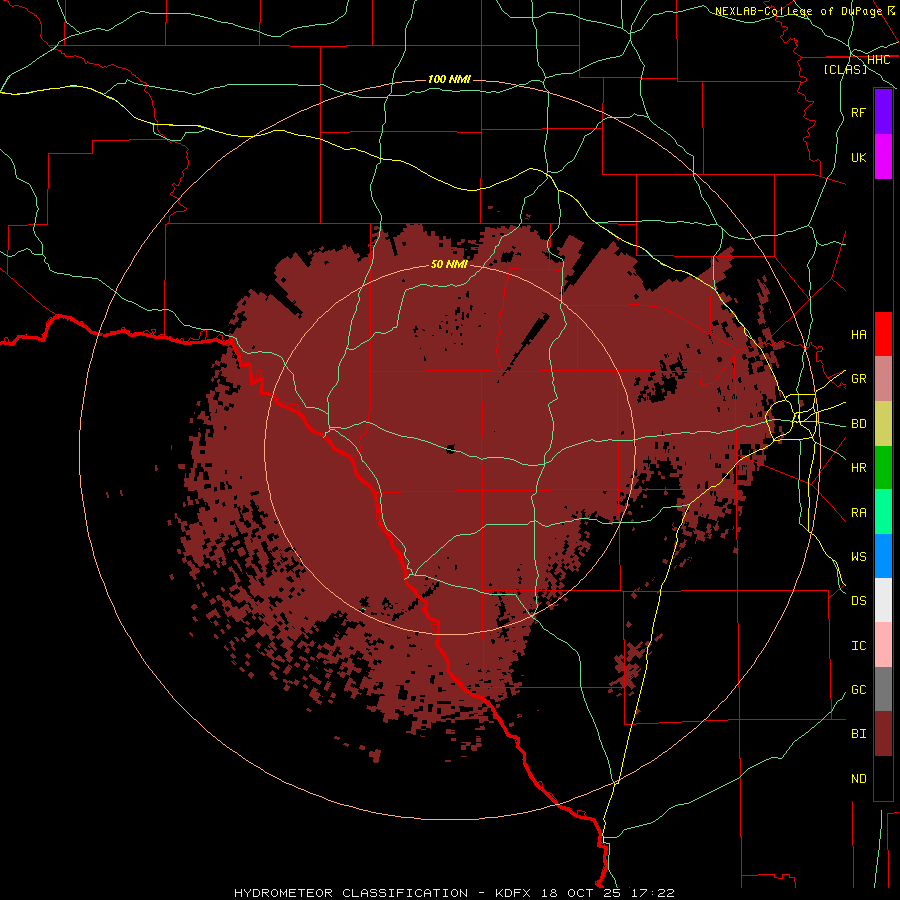Click the black radar site dot at center
The width and height of the screenshot is (900, 900).
(451, 449)
